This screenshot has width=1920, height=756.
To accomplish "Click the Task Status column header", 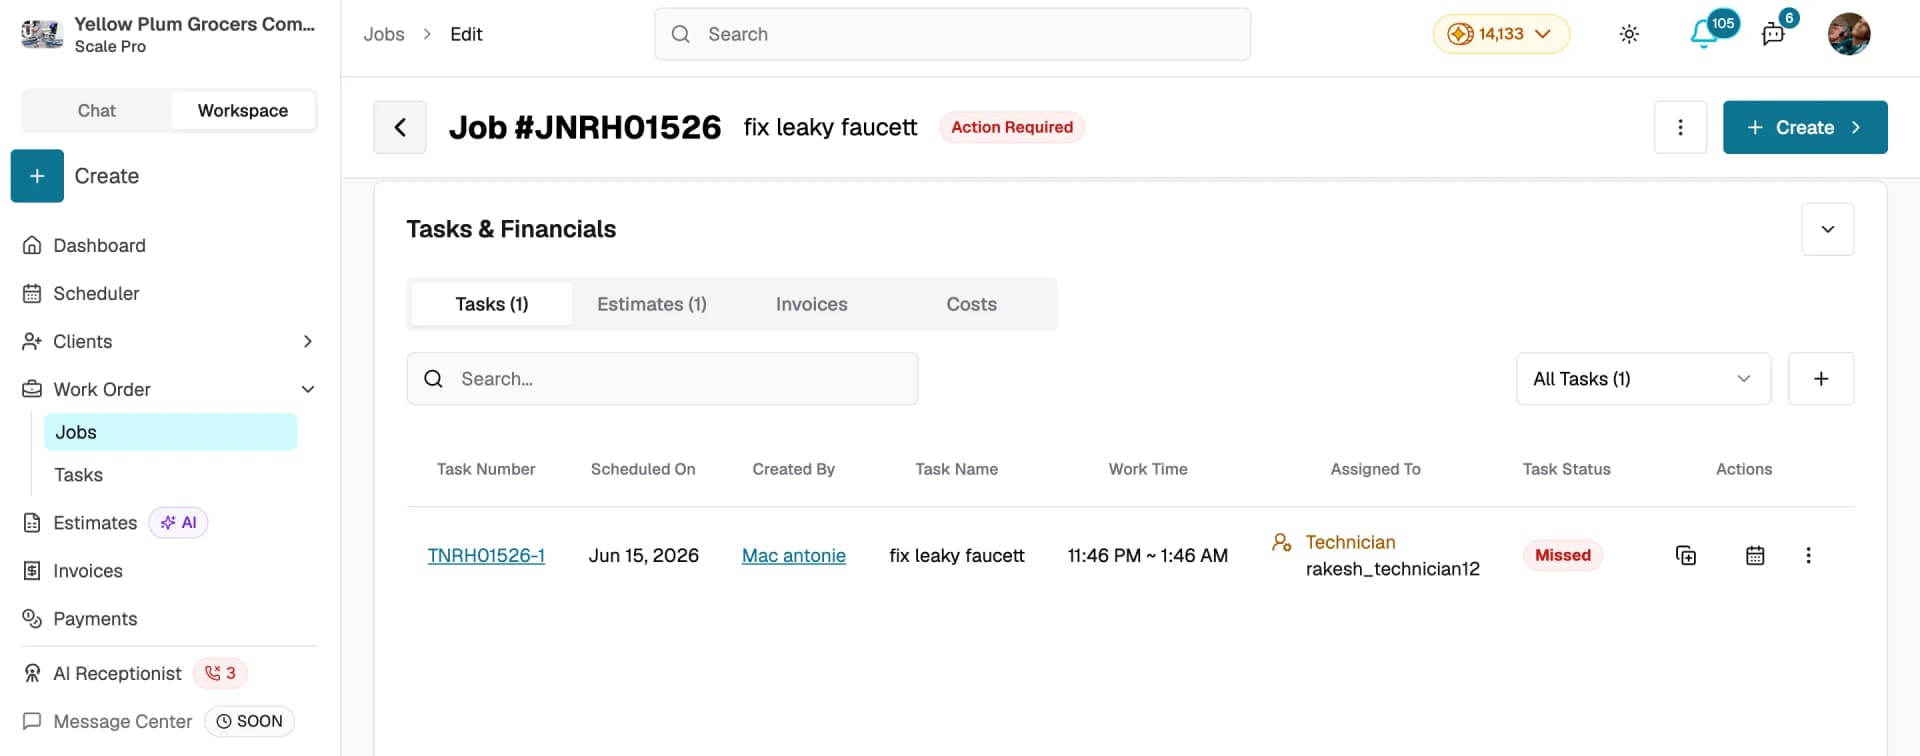I will point(1567,469).
